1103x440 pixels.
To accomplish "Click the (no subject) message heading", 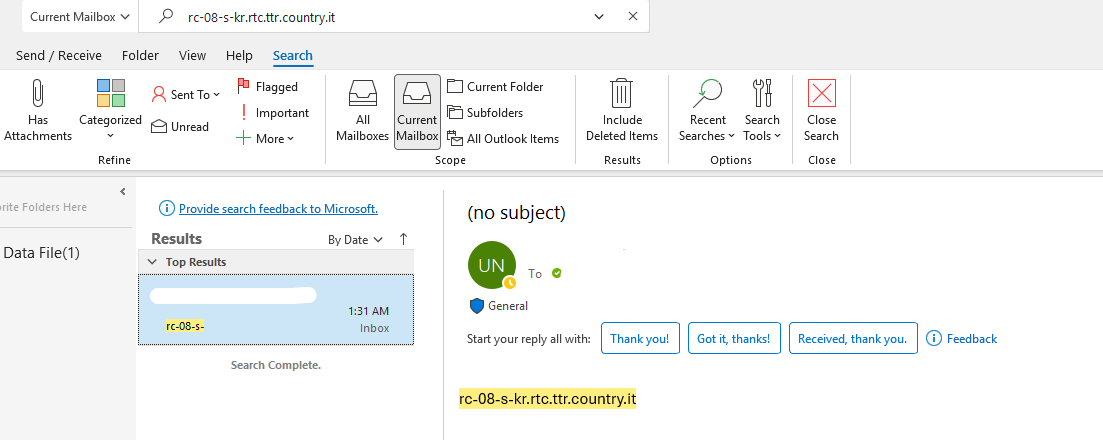I will point(516,212).
